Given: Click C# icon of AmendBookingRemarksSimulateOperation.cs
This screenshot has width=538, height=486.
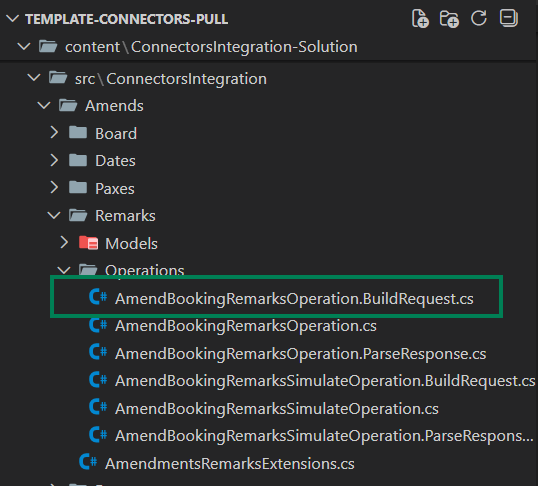Looking at the screenshot, I should (98, 407).
